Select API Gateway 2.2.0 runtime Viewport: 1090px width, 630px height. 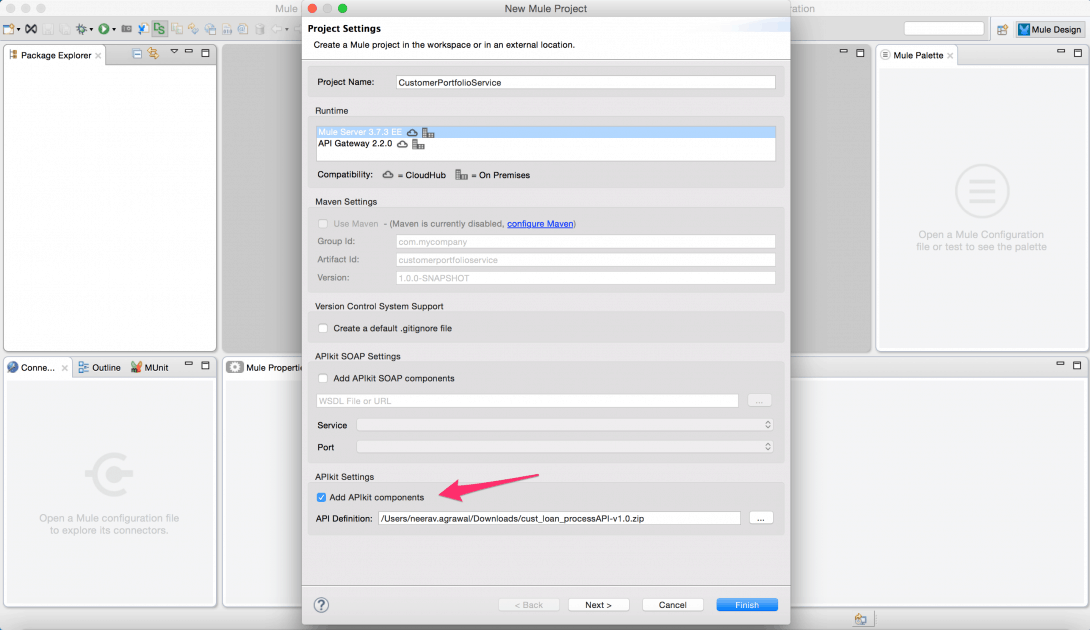[x=355, y=144]
